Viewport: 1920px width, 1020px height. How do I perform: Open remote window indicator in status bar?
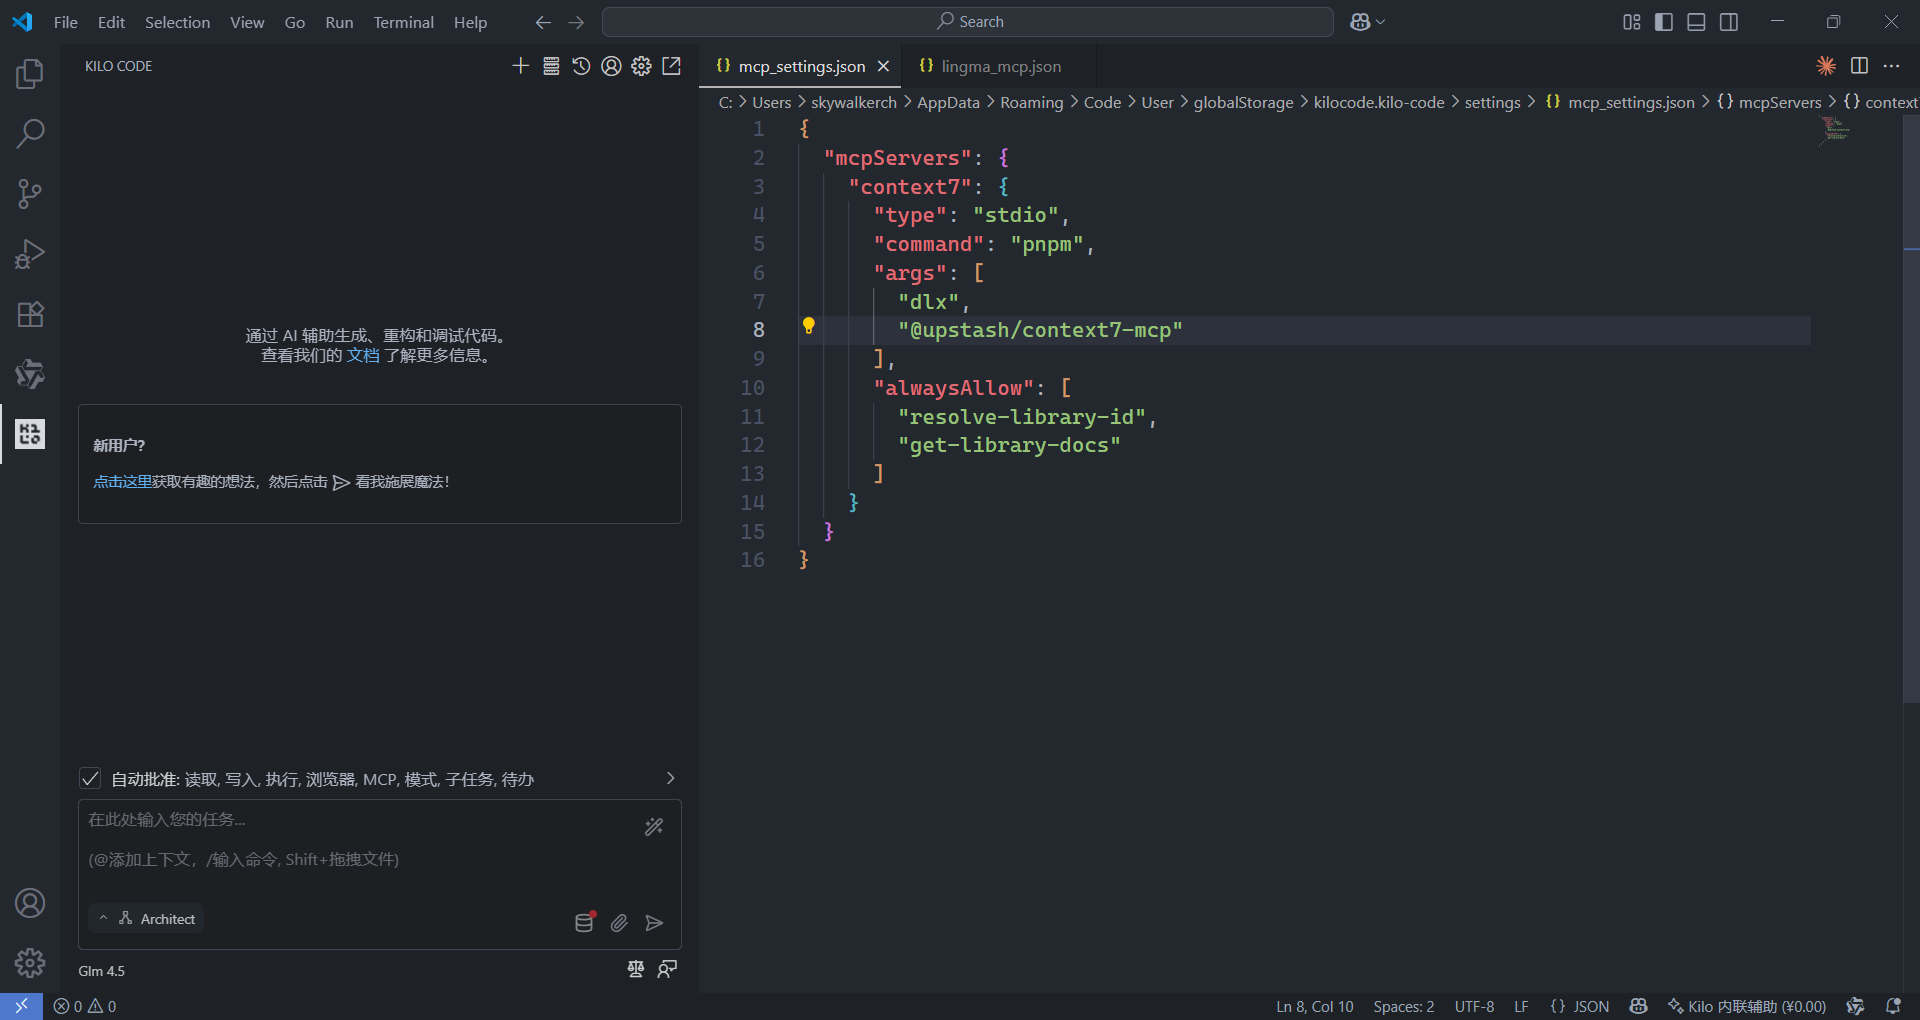(x=21, y=1006)
